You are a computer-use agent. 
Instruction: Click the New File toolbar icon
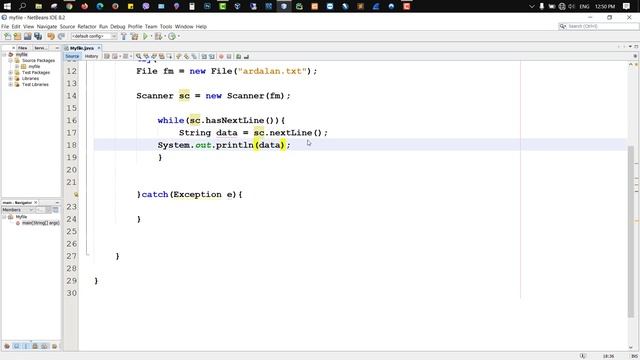point(7,36)
